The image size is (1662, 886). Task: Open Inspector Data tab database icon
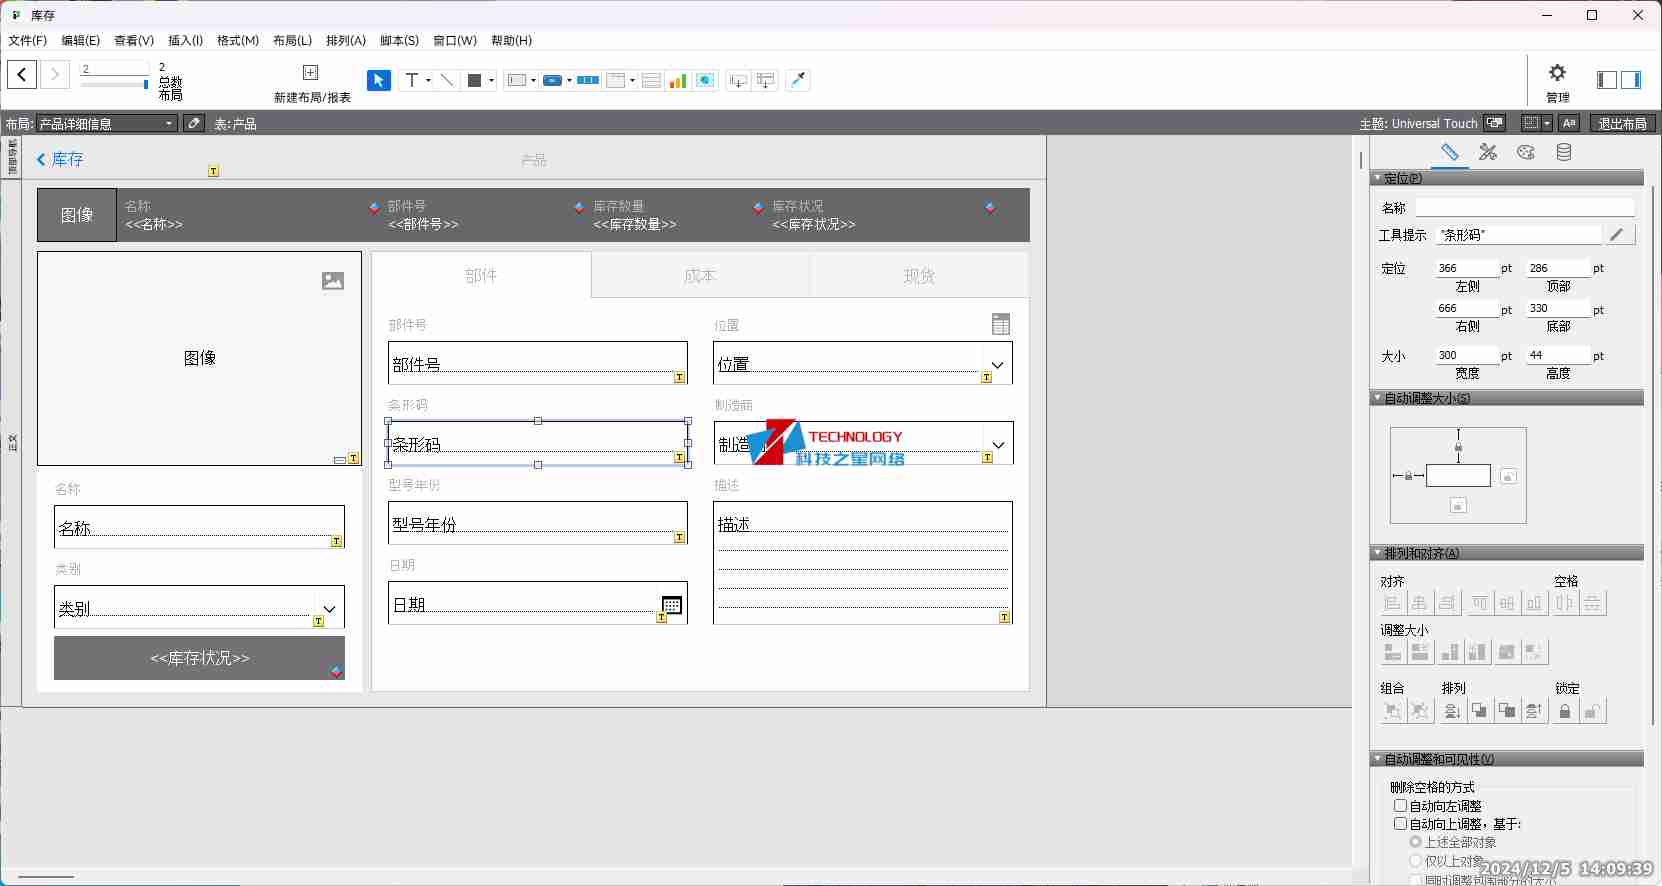pyautogui.click(x=1564, y=152)
